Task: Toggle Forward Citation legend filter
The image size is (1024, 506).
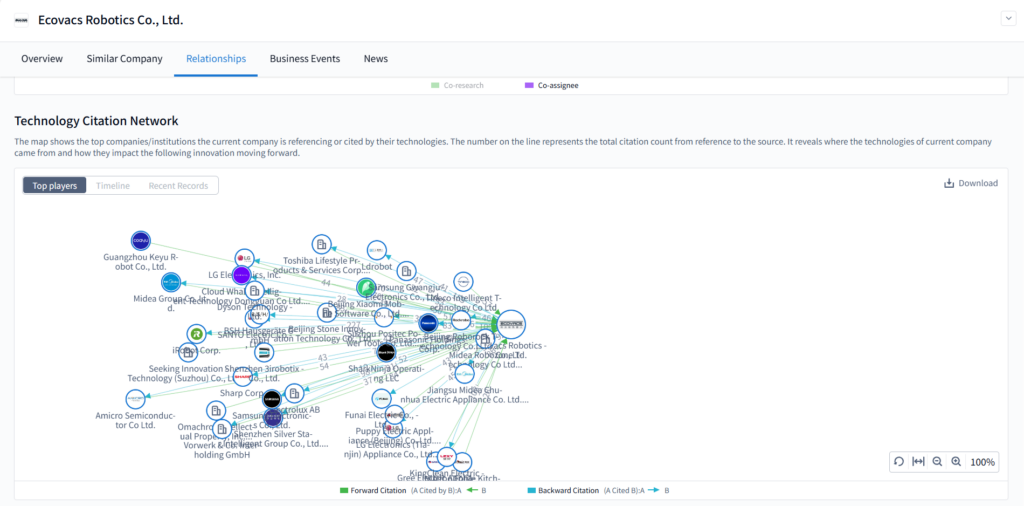Action: 373,491
